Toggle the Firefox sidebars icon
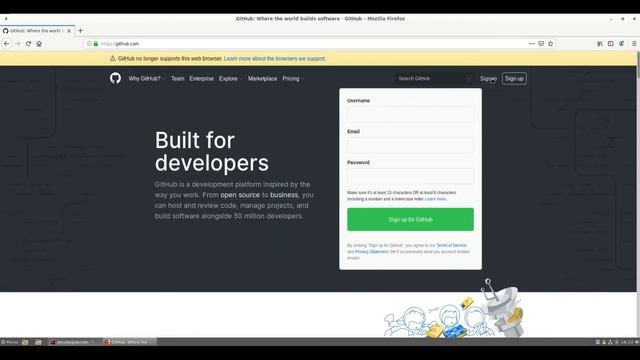This screenshot has height=360, width=640. (x=611, y=44)
